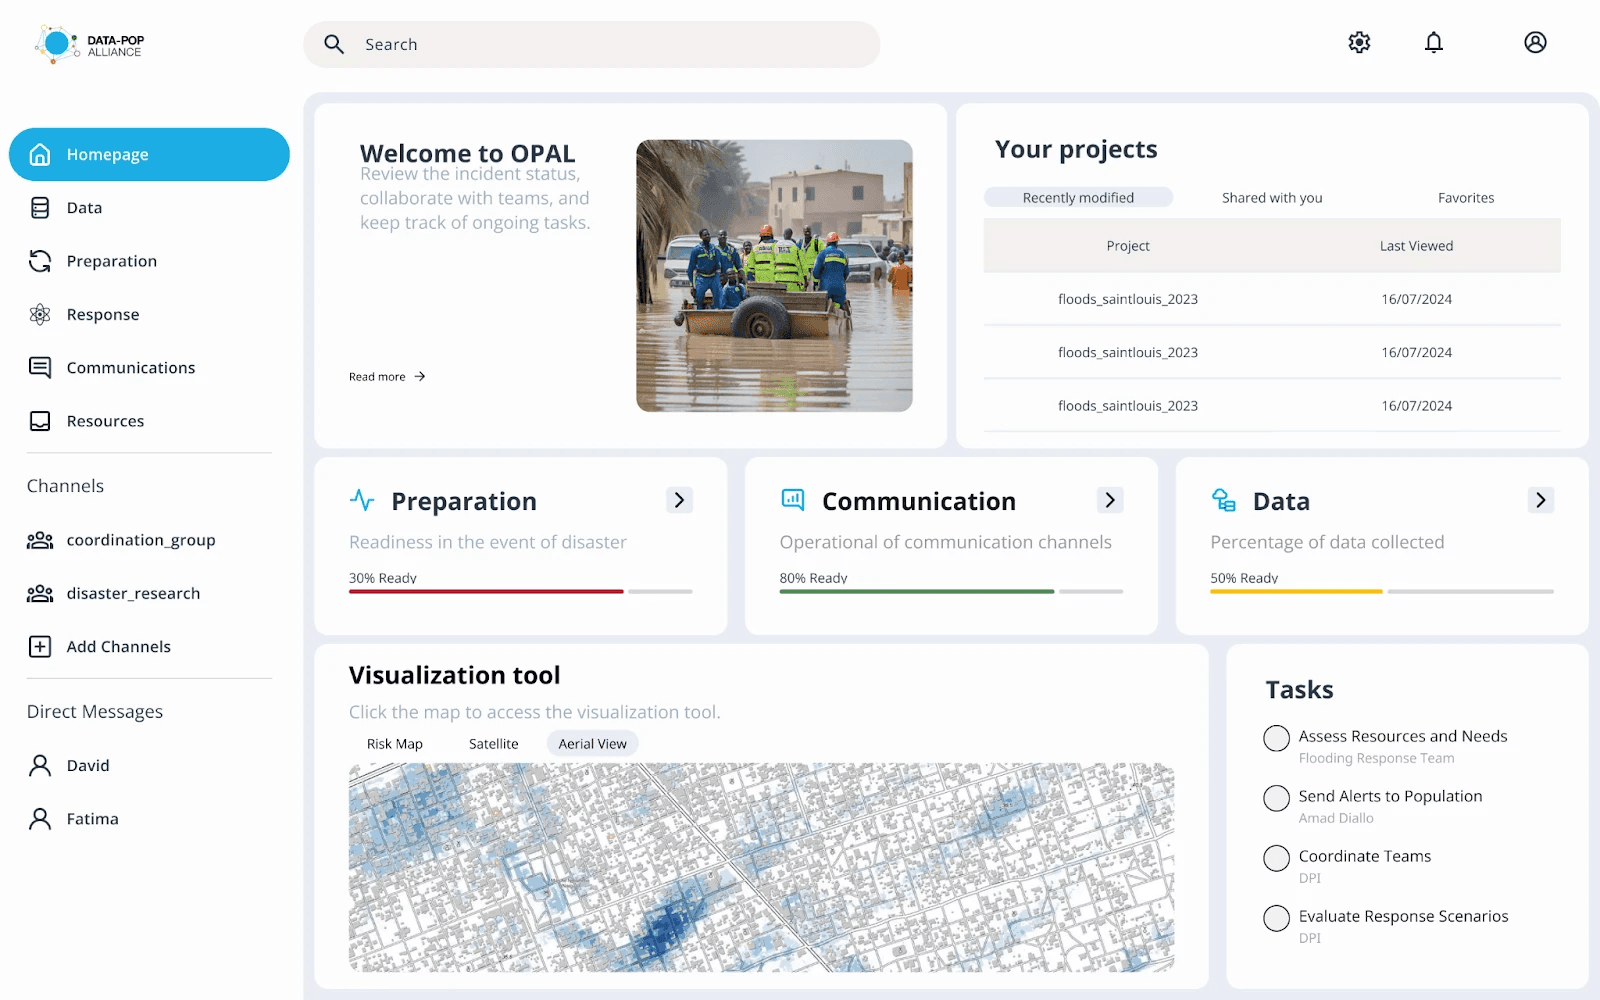Click into the Search field

pos(592,44)
